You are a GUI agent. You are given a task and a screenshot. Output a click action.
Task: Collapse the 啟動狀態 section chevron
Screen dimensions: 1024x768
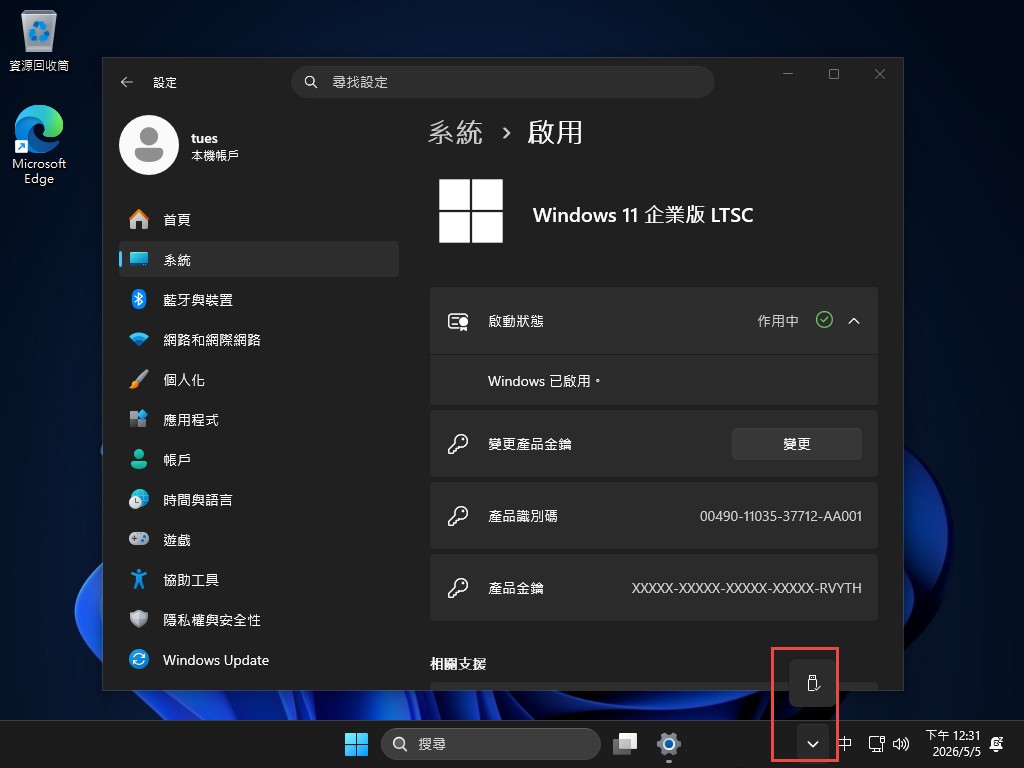[854, 321]
